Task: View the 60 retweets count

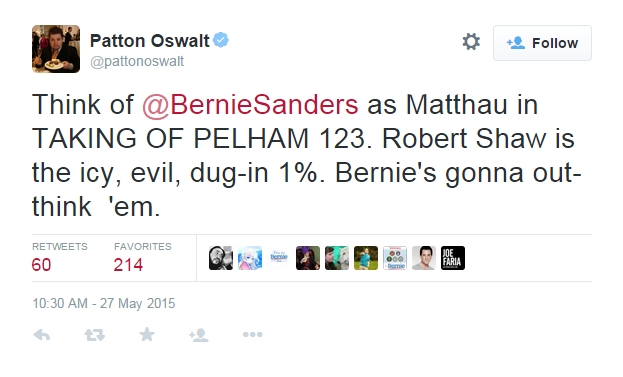Action: click(41, 265)
